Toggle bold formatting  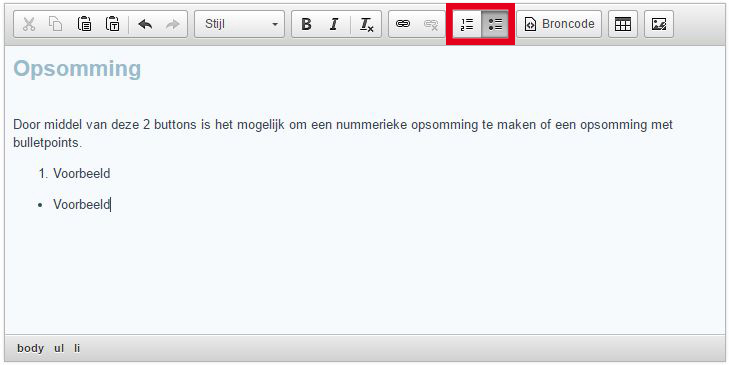coord(306,24)
